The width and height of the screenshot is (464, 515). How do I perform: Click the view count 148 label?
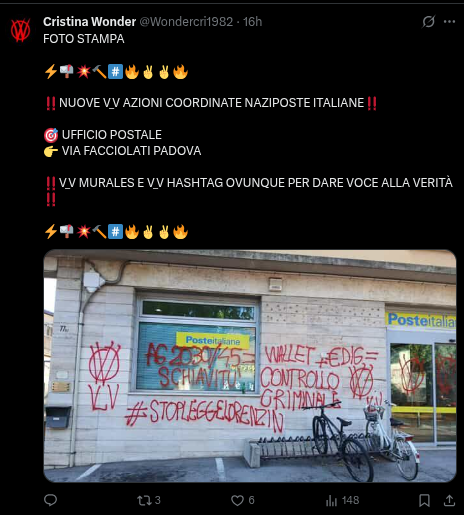tap(350, 500)
